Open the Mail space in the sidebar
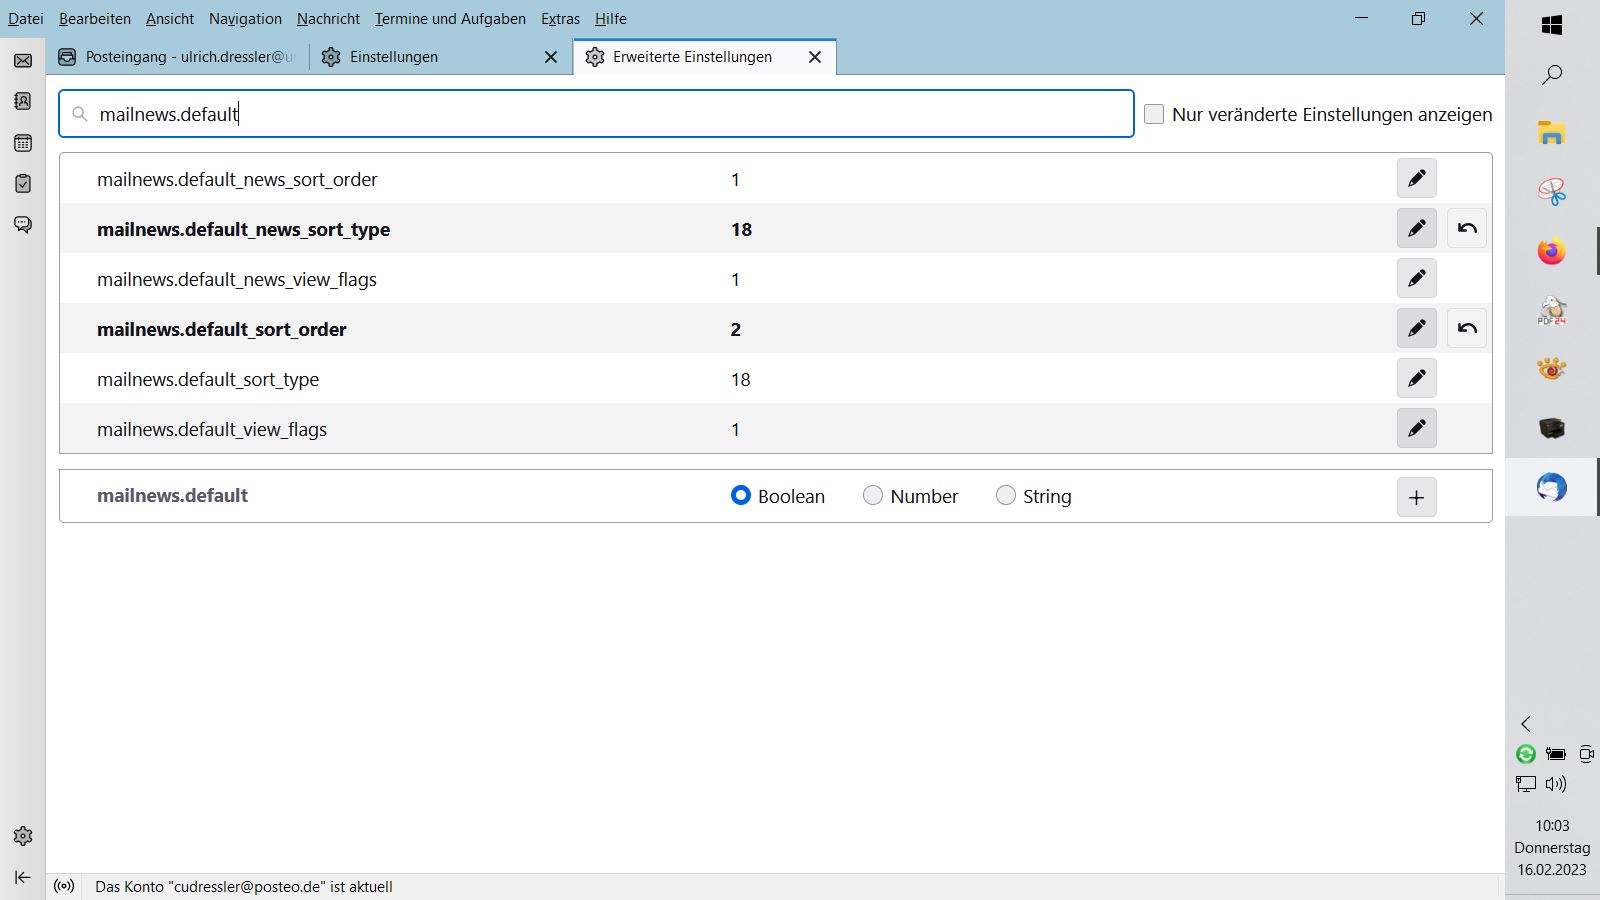This screenshot has height=900, width=1600. coord(23,61)
